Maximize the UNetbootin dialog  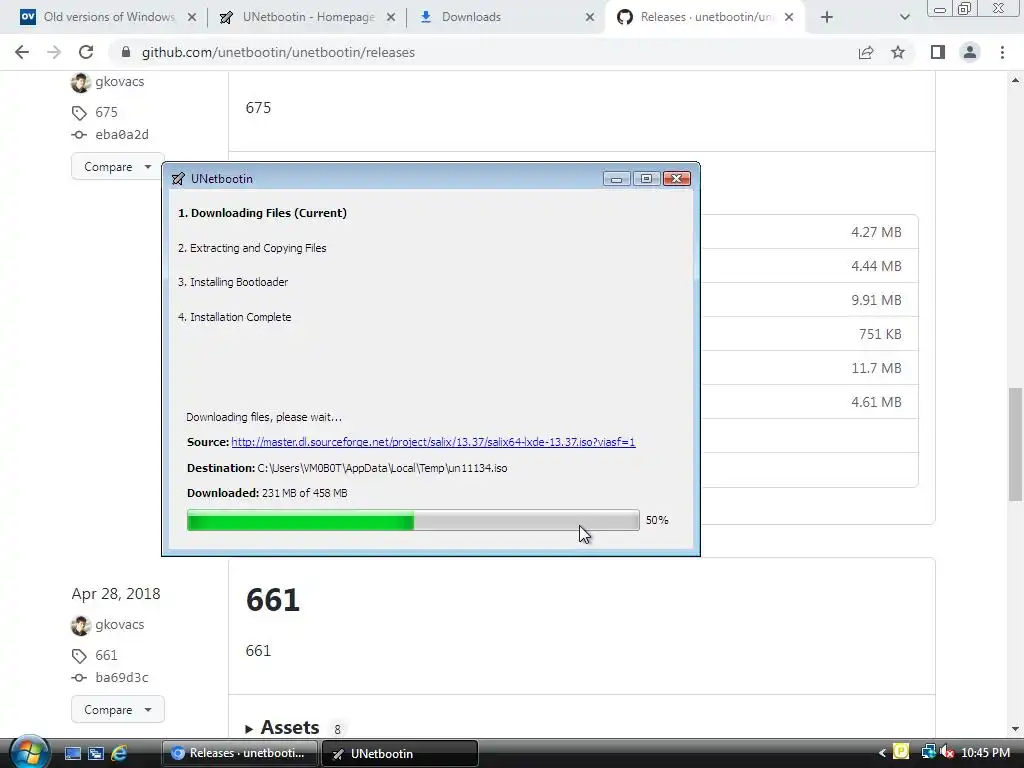pos(647,179)
